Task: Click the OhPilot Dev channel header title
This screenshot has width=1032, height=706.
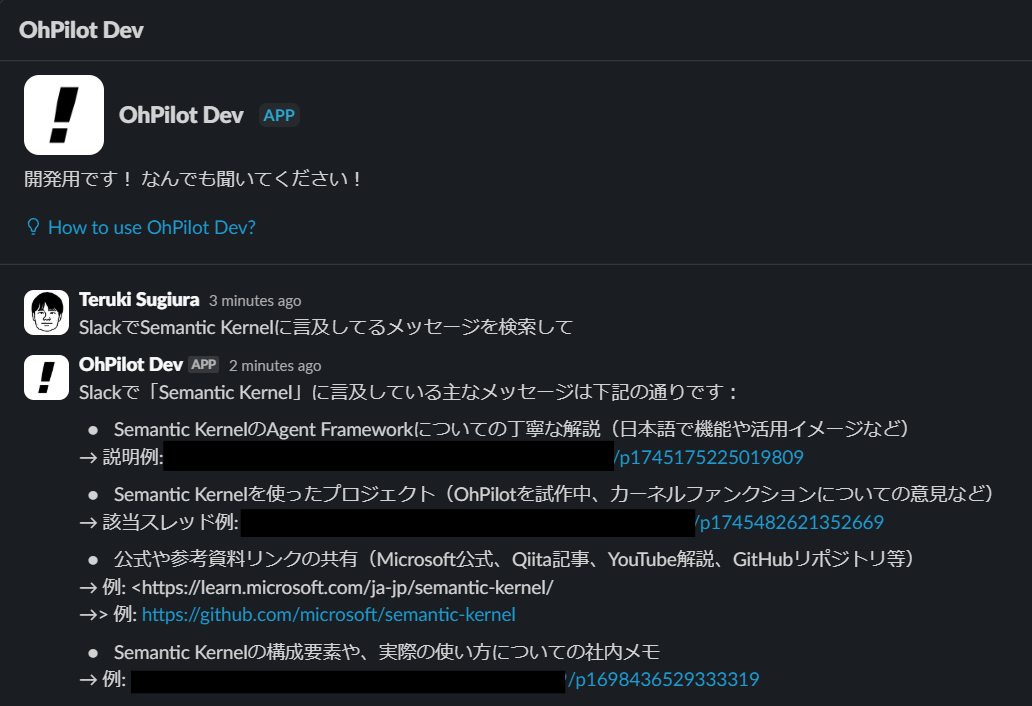Action: (81, 30)
